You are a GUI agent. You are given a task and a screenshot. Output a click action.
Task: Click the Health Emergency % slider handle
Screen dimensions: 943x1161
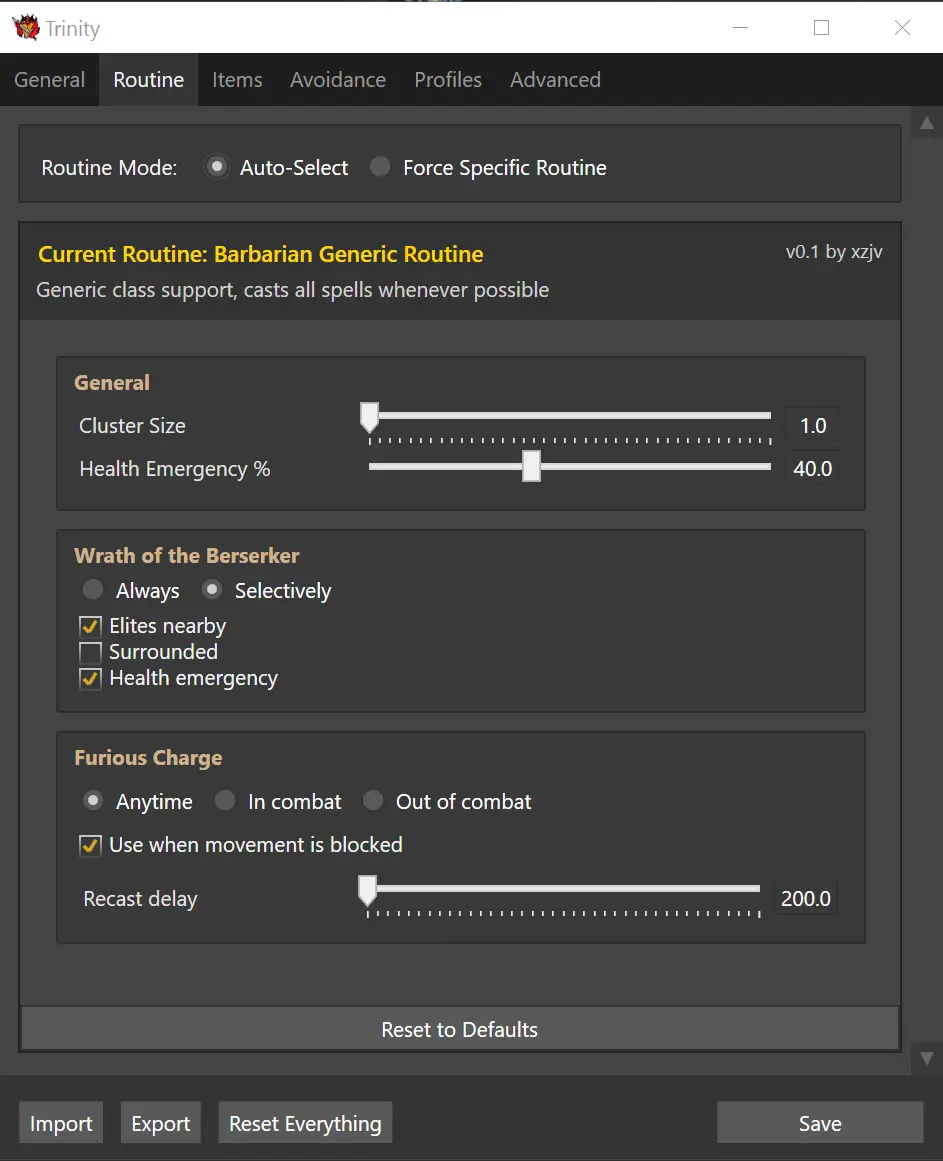click(x=531, y=466)
